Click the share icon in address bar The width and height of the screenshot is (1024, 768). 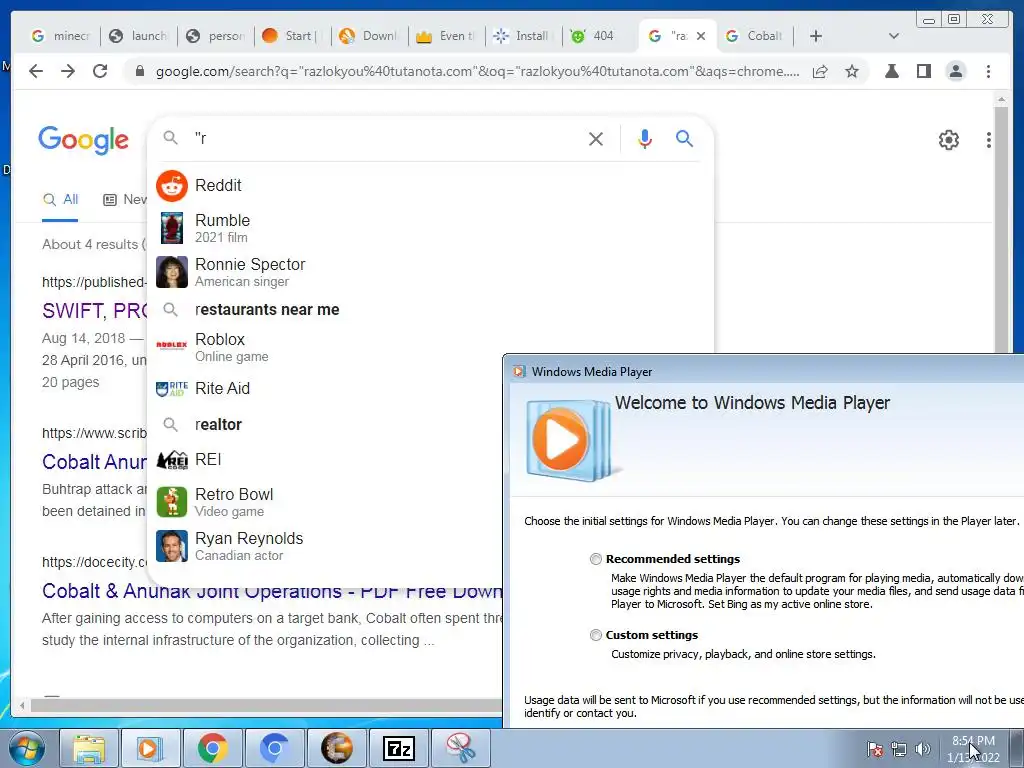(x=820, y=71)
